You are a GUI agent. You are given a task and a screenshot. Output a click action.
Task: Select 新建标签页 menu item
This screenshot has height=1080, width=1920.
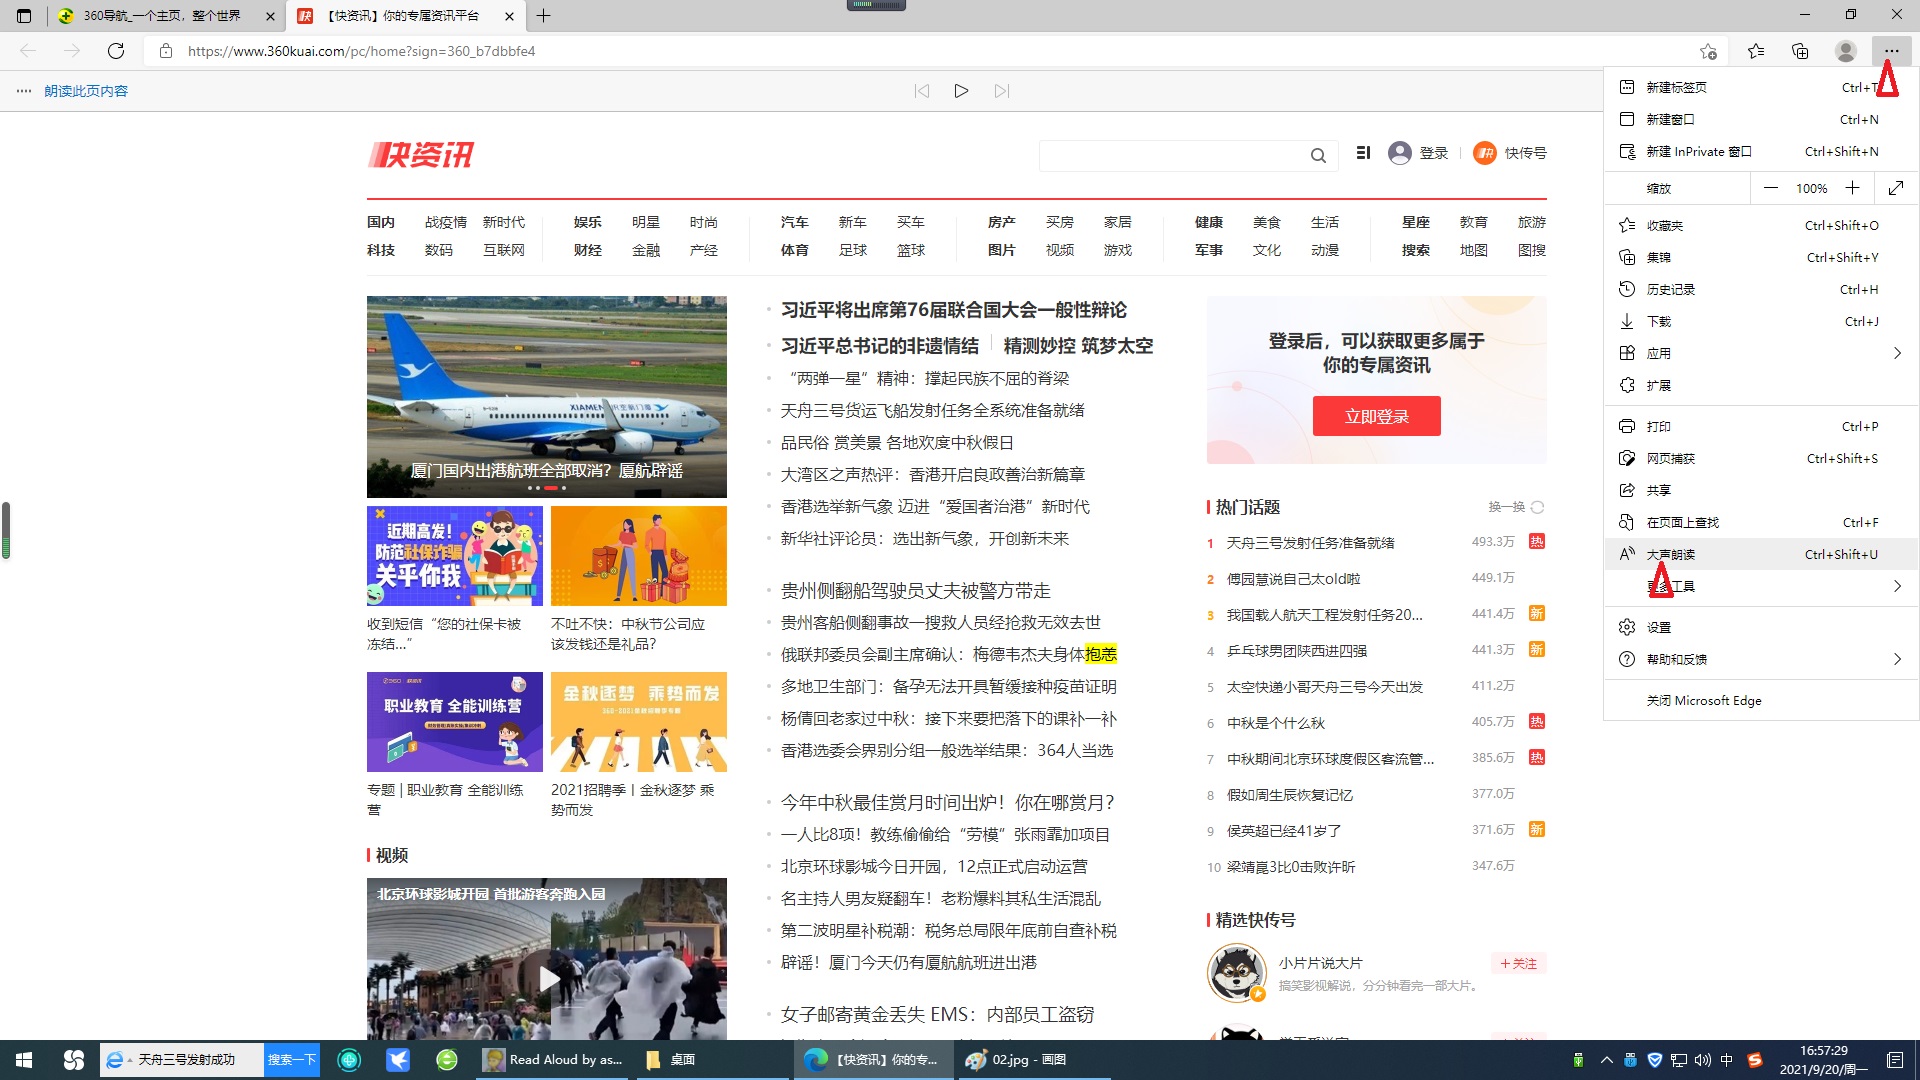(x=1760, y=87)
